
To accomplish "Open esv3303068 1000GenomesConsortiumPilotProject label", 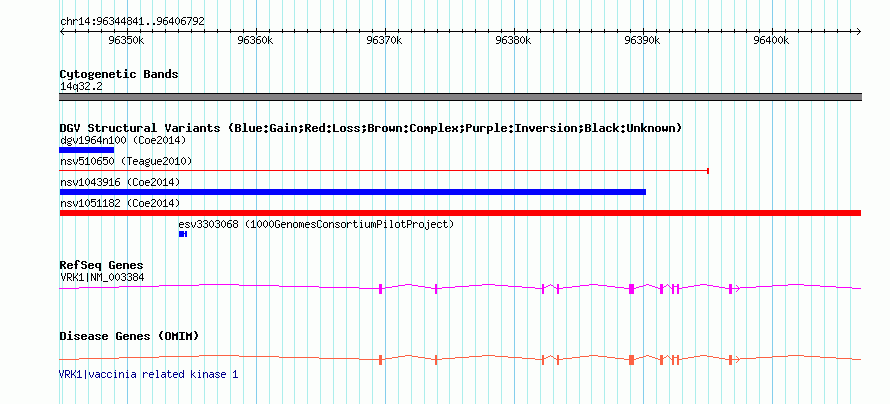I will (317, 224).
